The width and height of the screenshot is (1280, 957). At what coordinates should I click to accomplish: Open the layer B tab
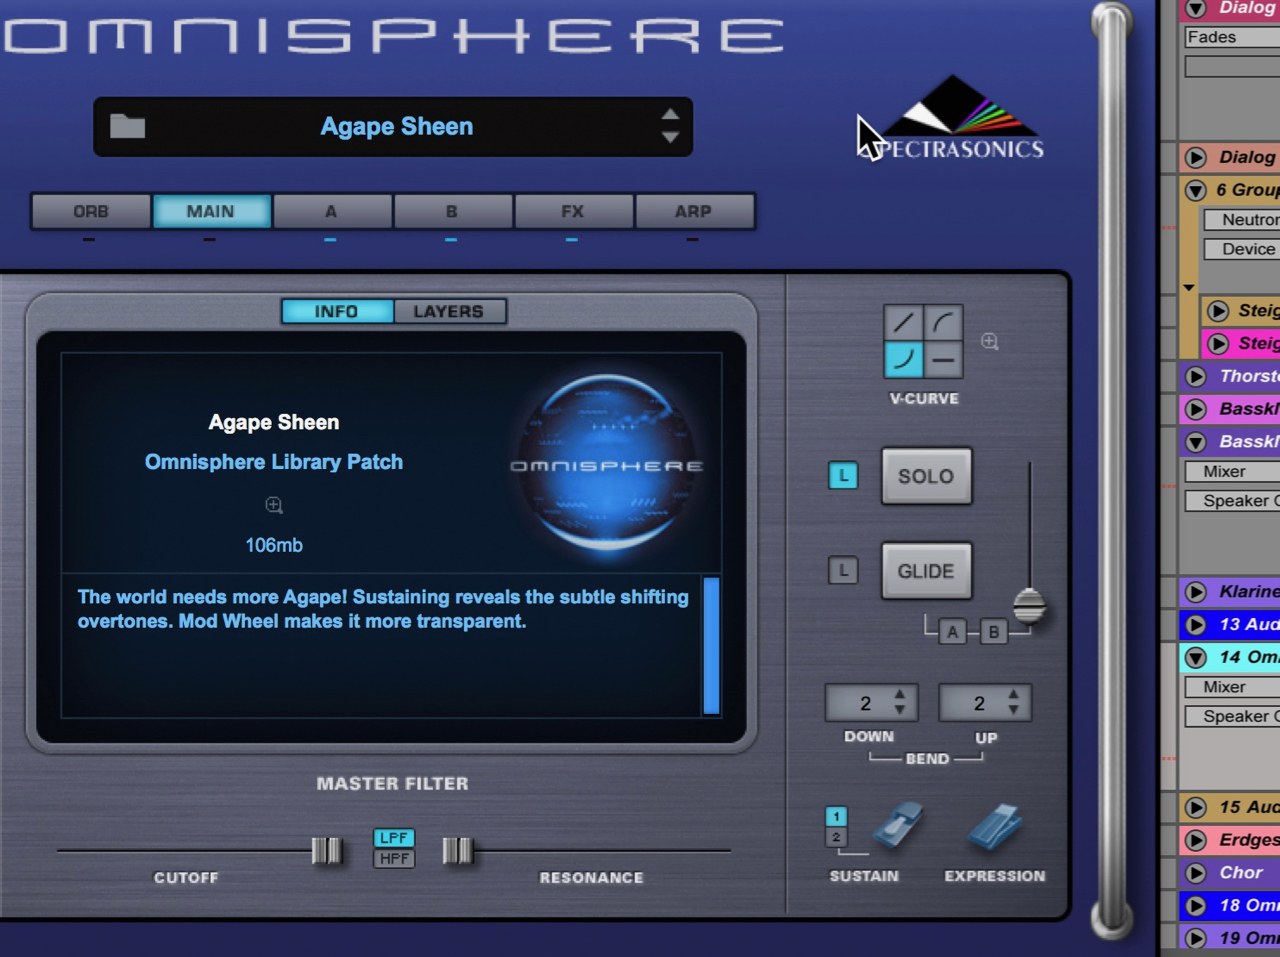pyautogui.click(x=452, y=211)
